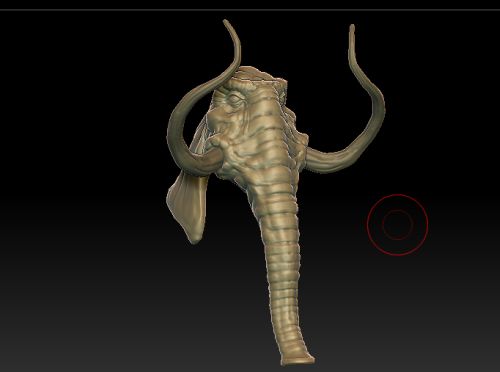This screenshot has height=372, width=500.
Task: Click the mammoth's eye on the sculpt
Action: pos(234,99)
